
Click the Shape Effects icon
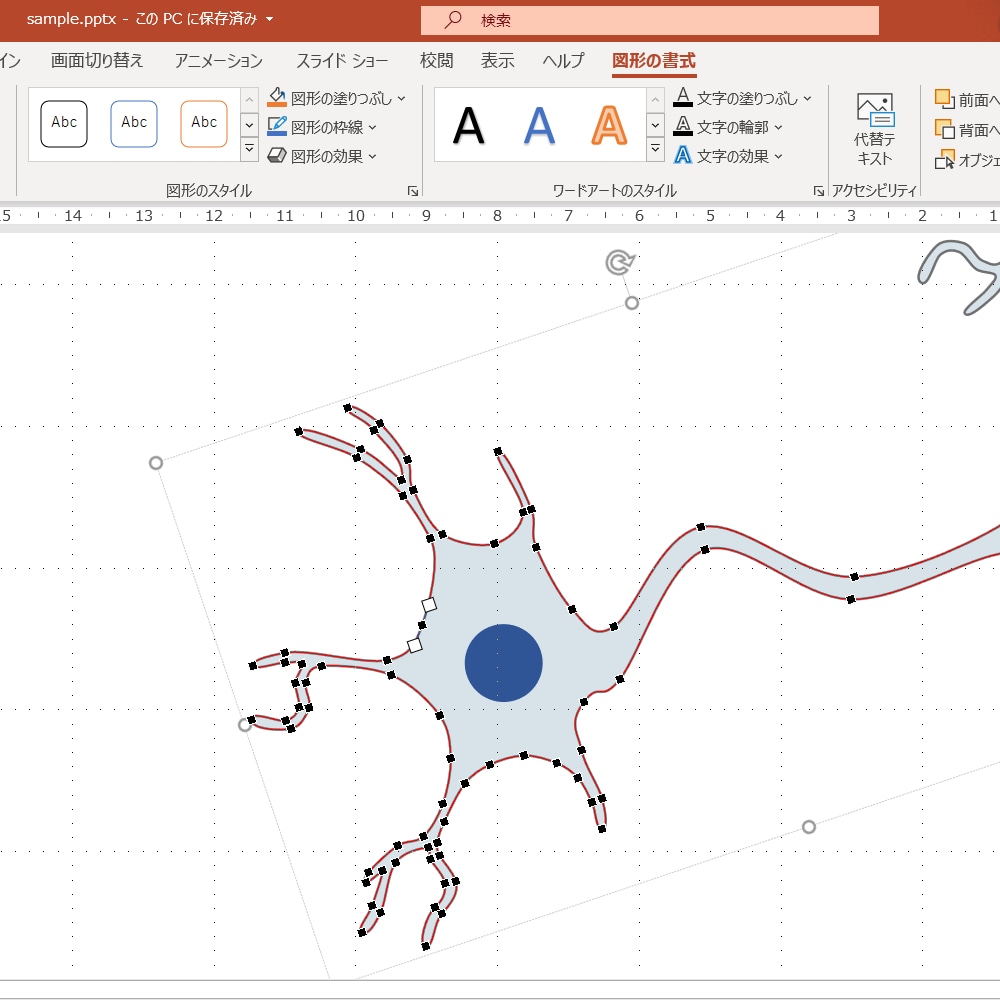pos(277,156)
